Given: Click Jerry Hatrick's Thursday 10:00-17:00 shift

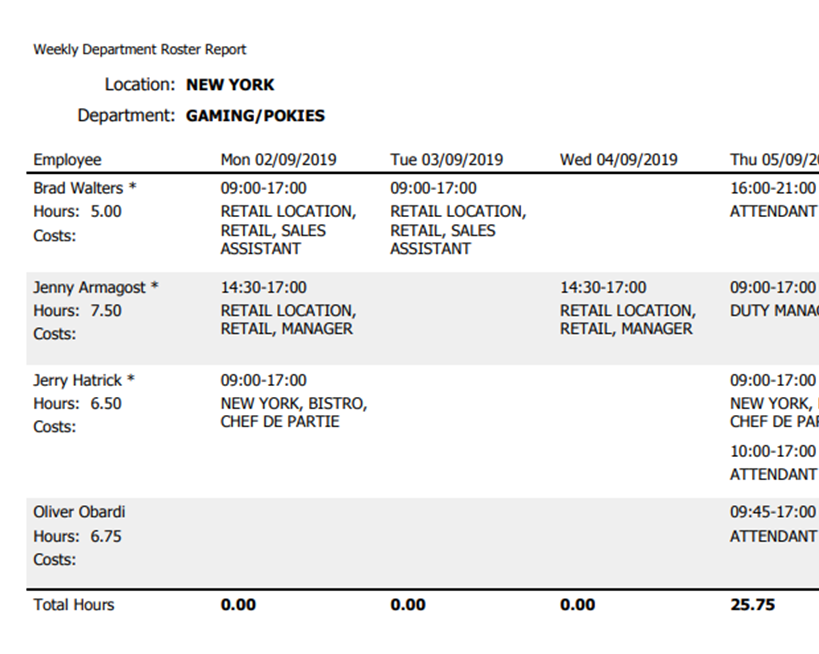Looking at the screenshot, I should click(772, 451).
